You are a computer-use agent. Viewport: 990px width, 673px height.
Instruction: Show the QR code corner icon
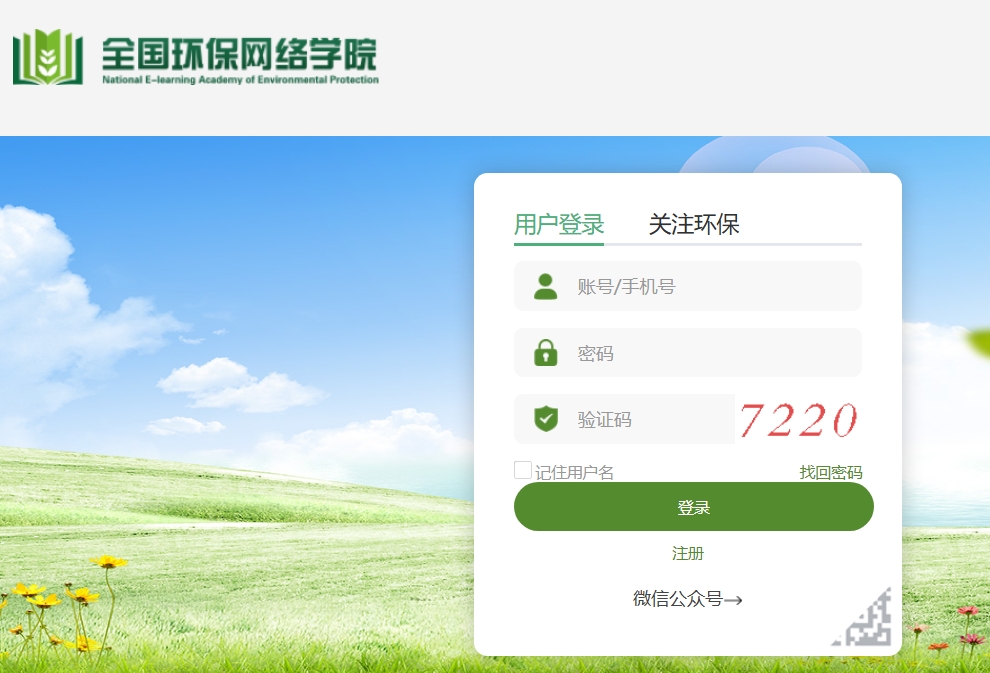tap(862, 617)
